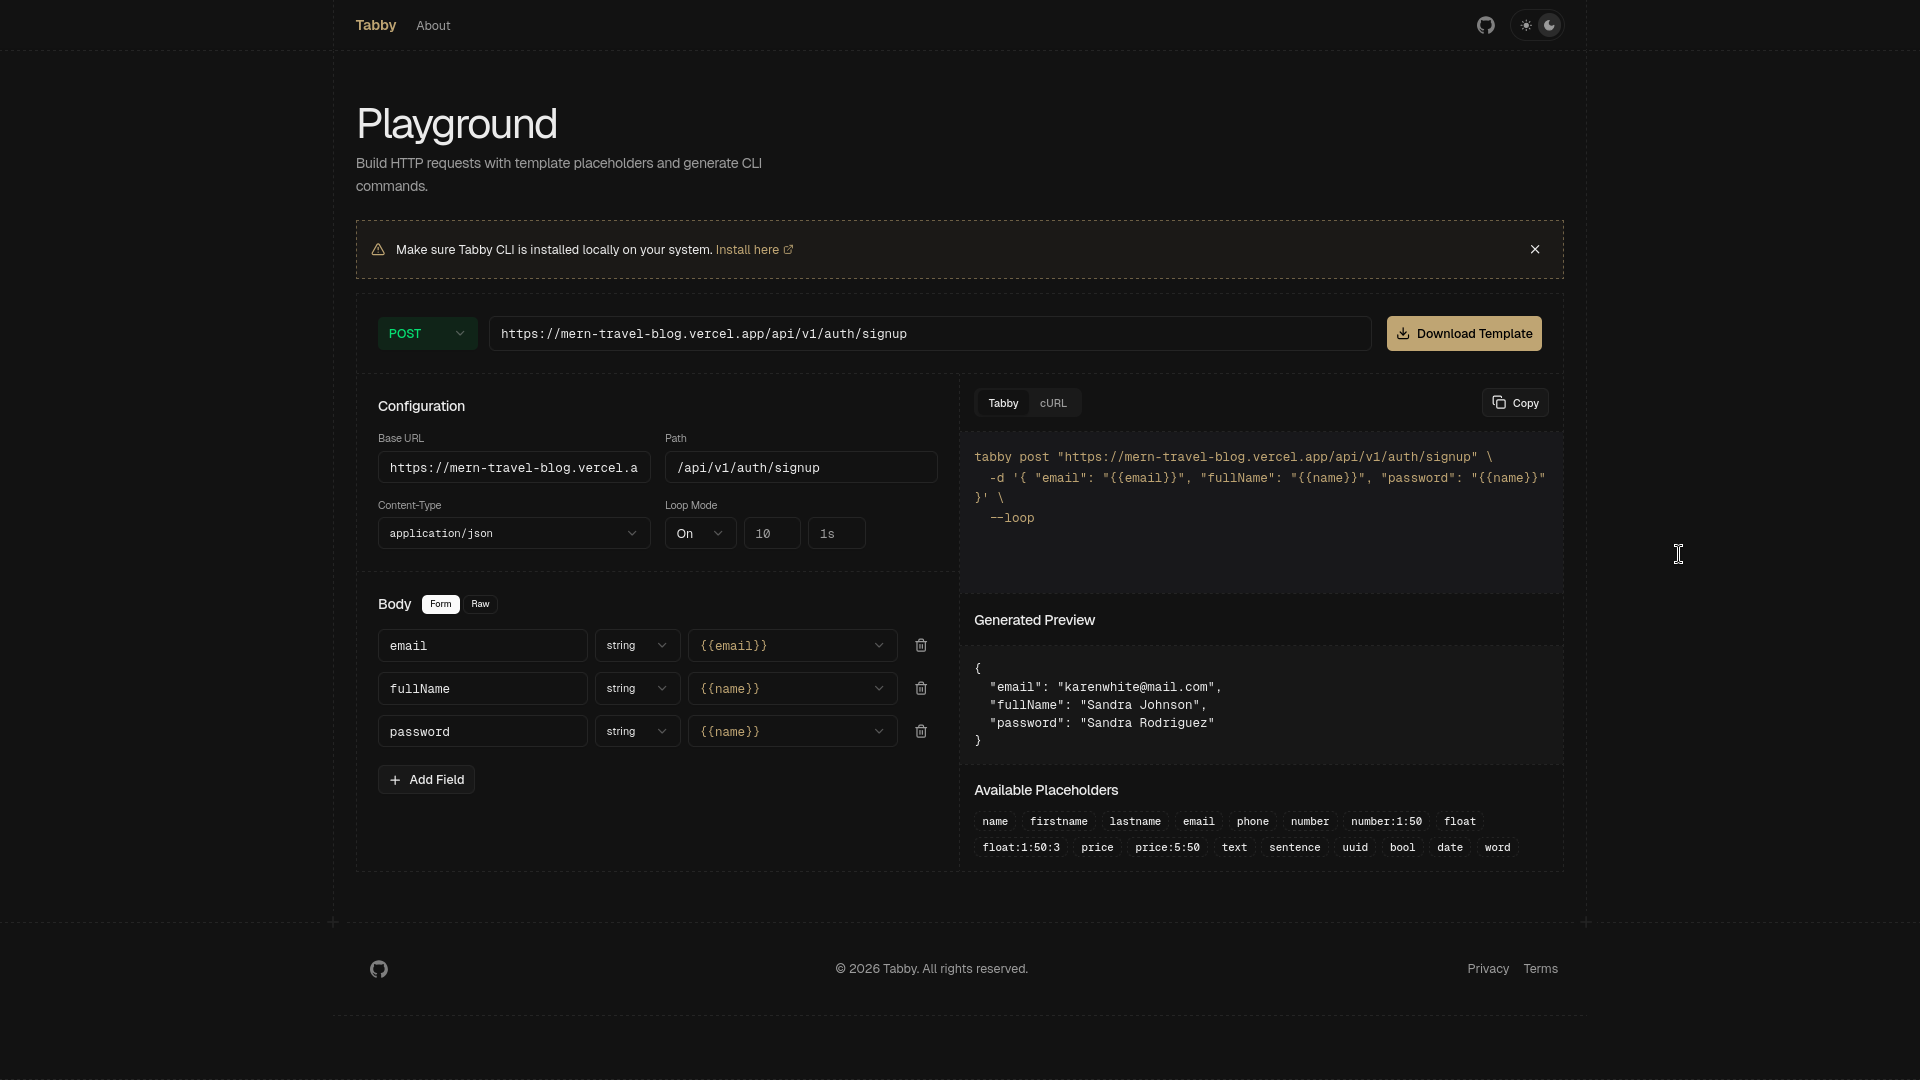1920x1080 pixels.
Task: Open password field value placeholder dropdown
Action: click(x=792, y=732)
